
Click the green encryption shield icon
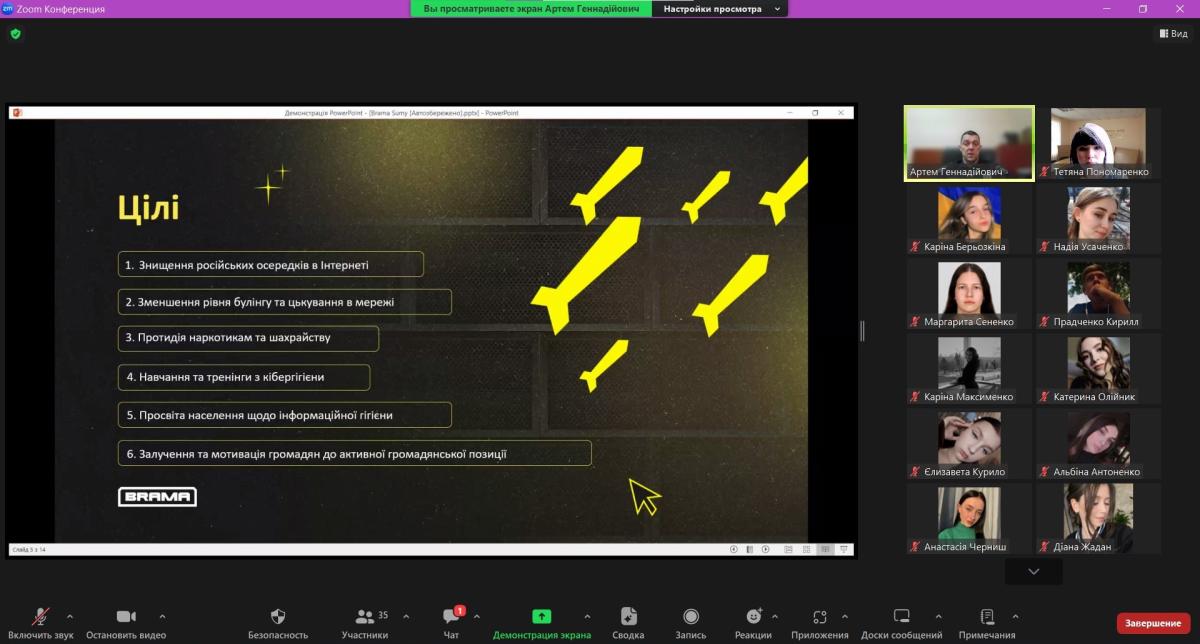15,33
